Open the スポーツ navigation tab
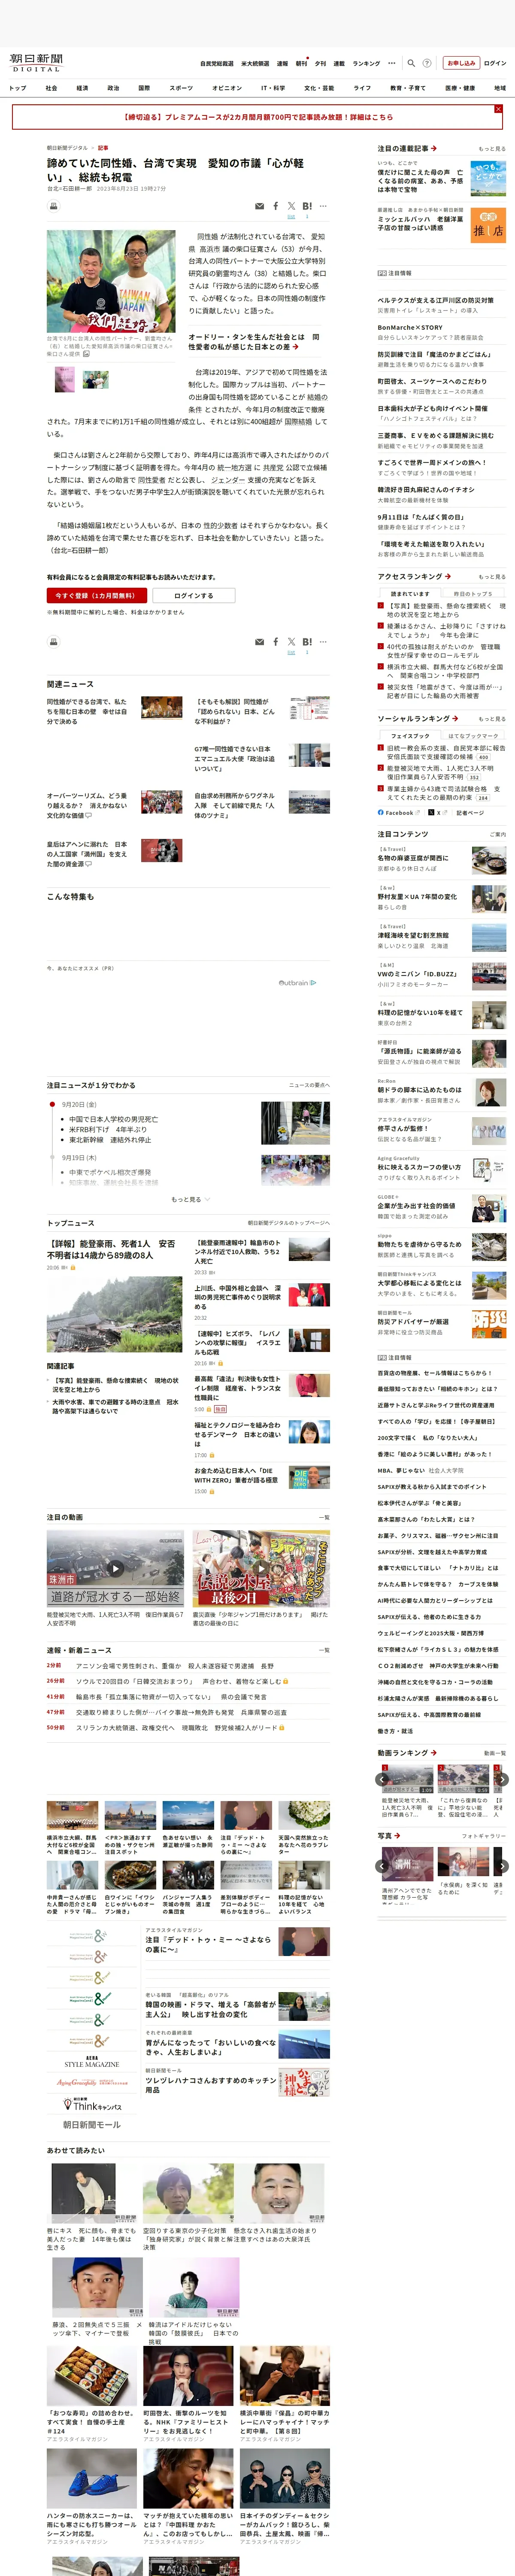515x2576 pixels. pyautogui.click(x=181, y=88)
